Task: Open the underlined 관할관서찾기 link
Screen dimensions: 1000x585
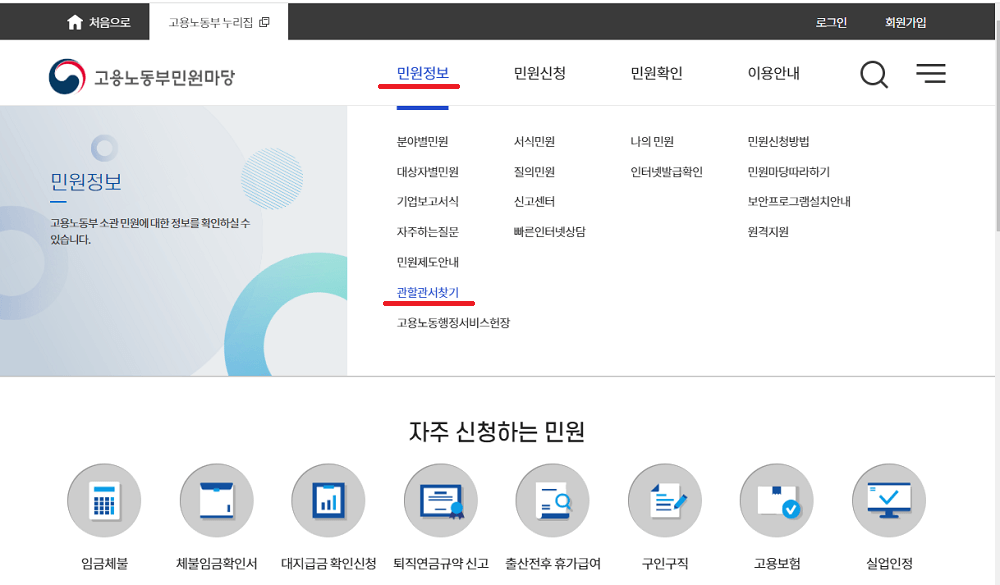Action: (x=428, y=291)
